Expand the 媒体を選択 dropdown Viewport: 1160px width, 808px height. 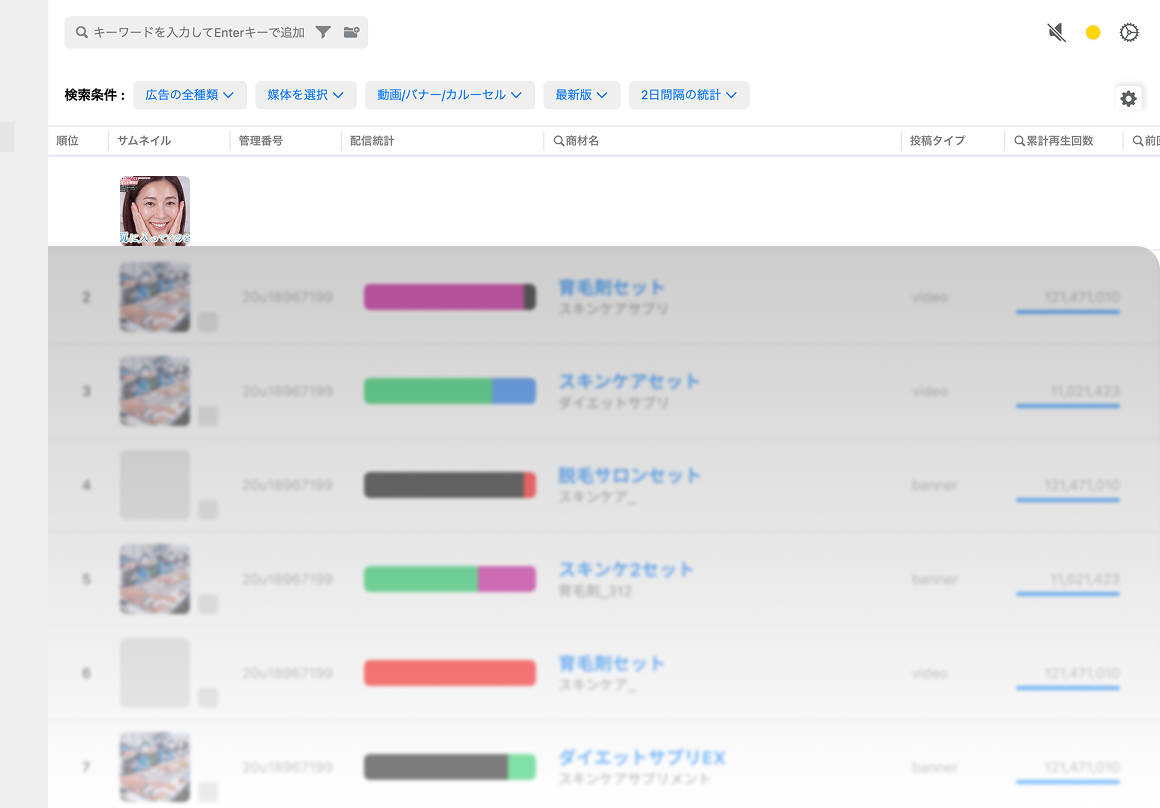click(x=306, y=95)
